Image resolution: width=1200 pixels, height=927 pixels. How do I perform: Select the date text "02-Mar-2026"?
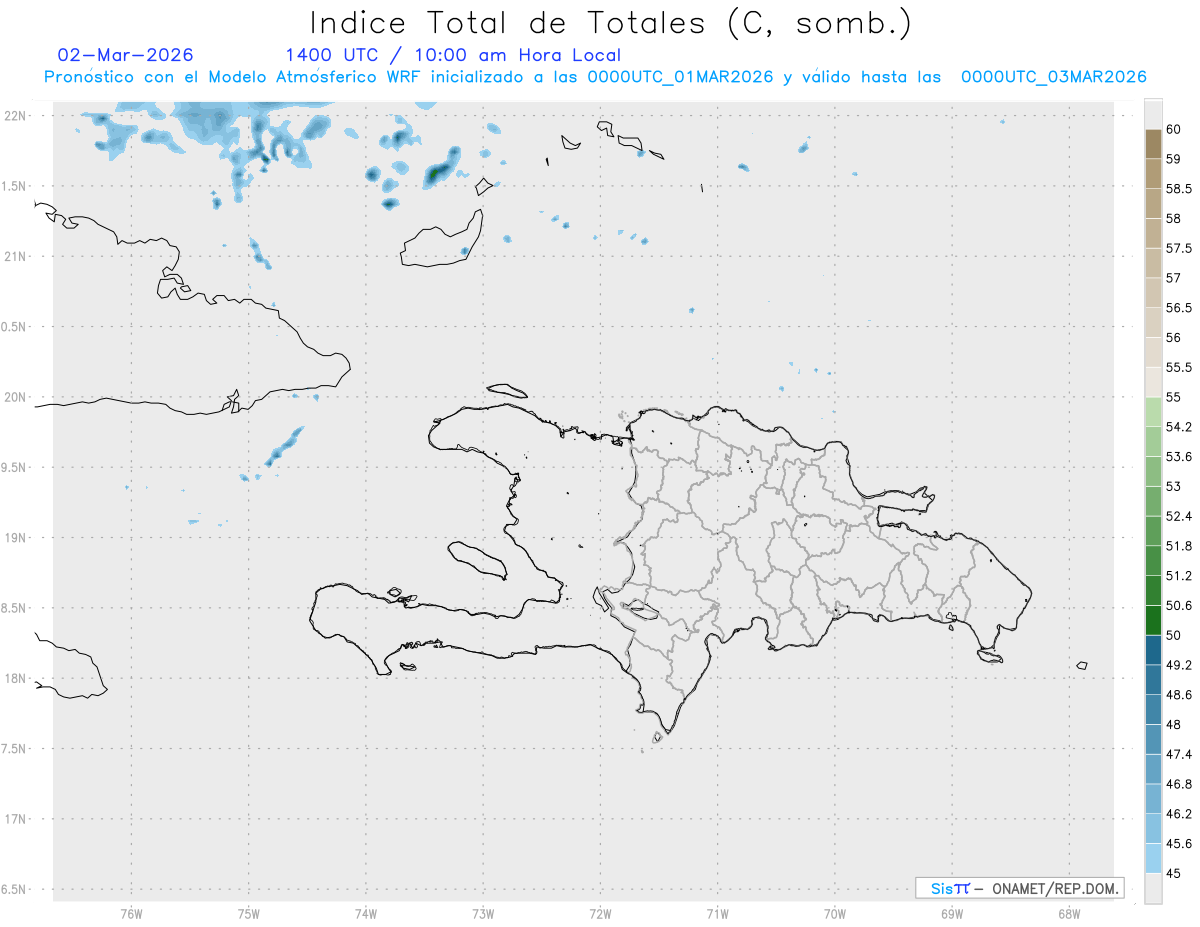click(126, 55)
